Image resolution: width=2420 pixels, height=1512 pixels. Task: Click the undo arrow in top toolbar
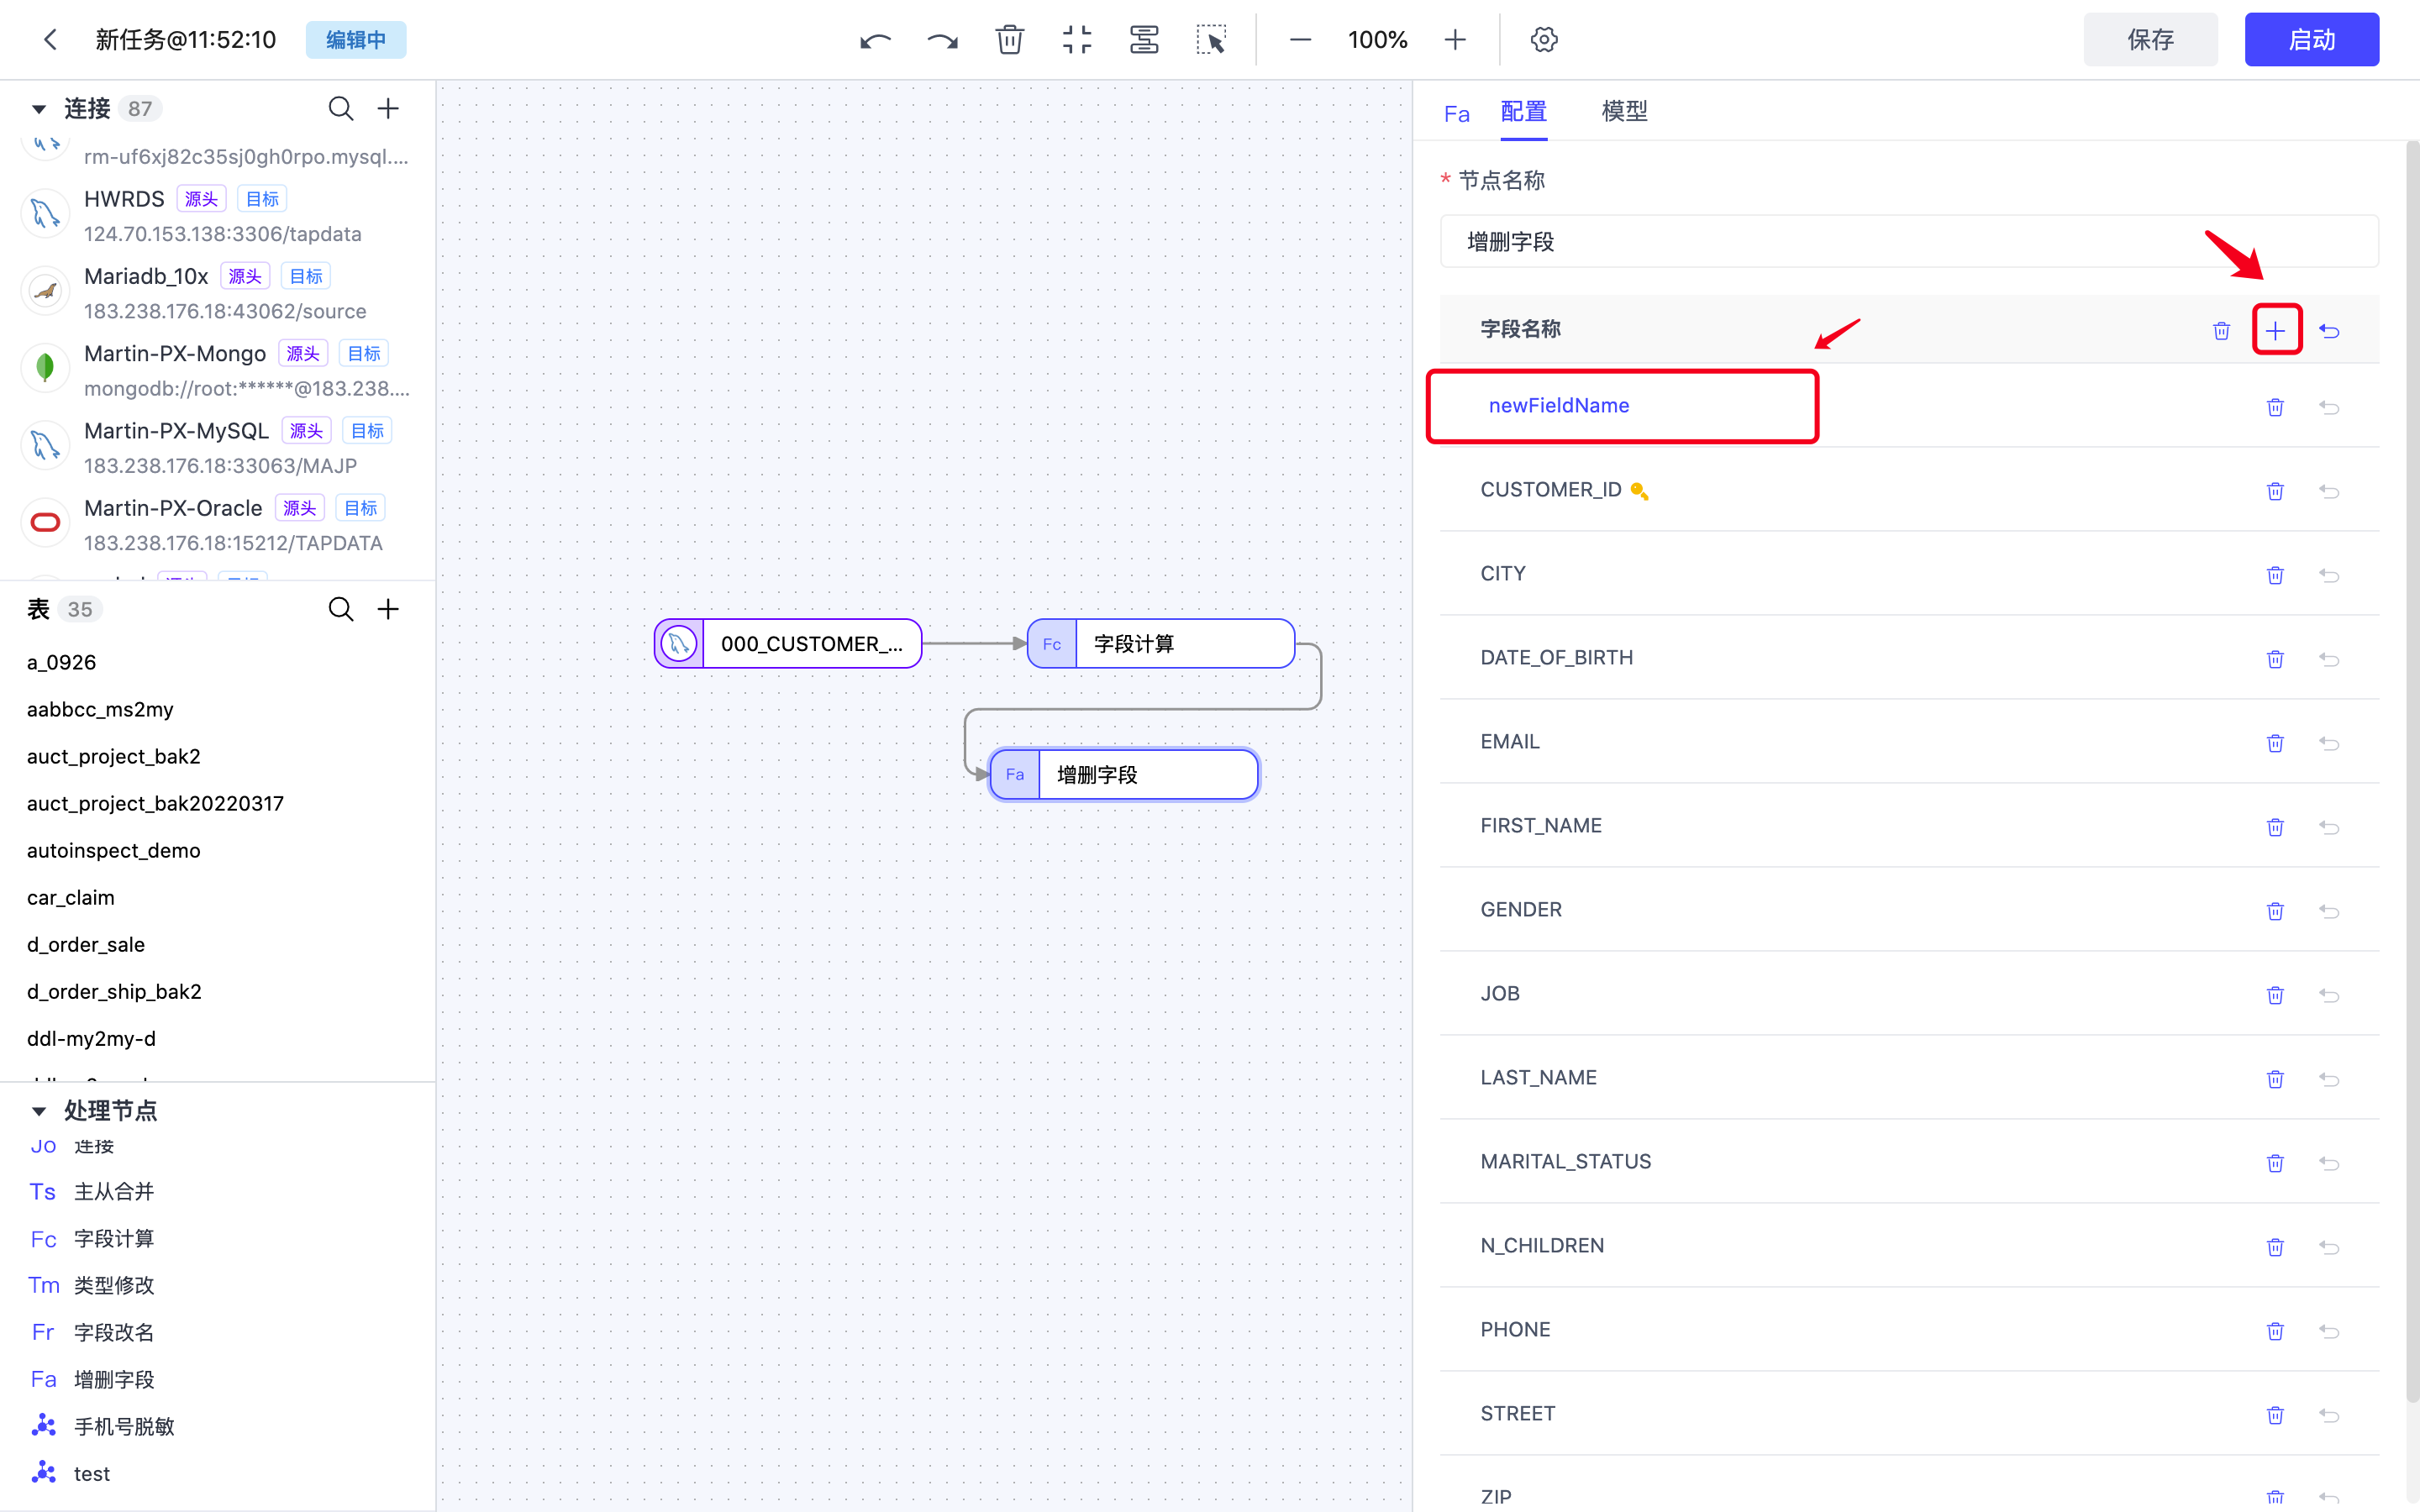click(875, 40)
